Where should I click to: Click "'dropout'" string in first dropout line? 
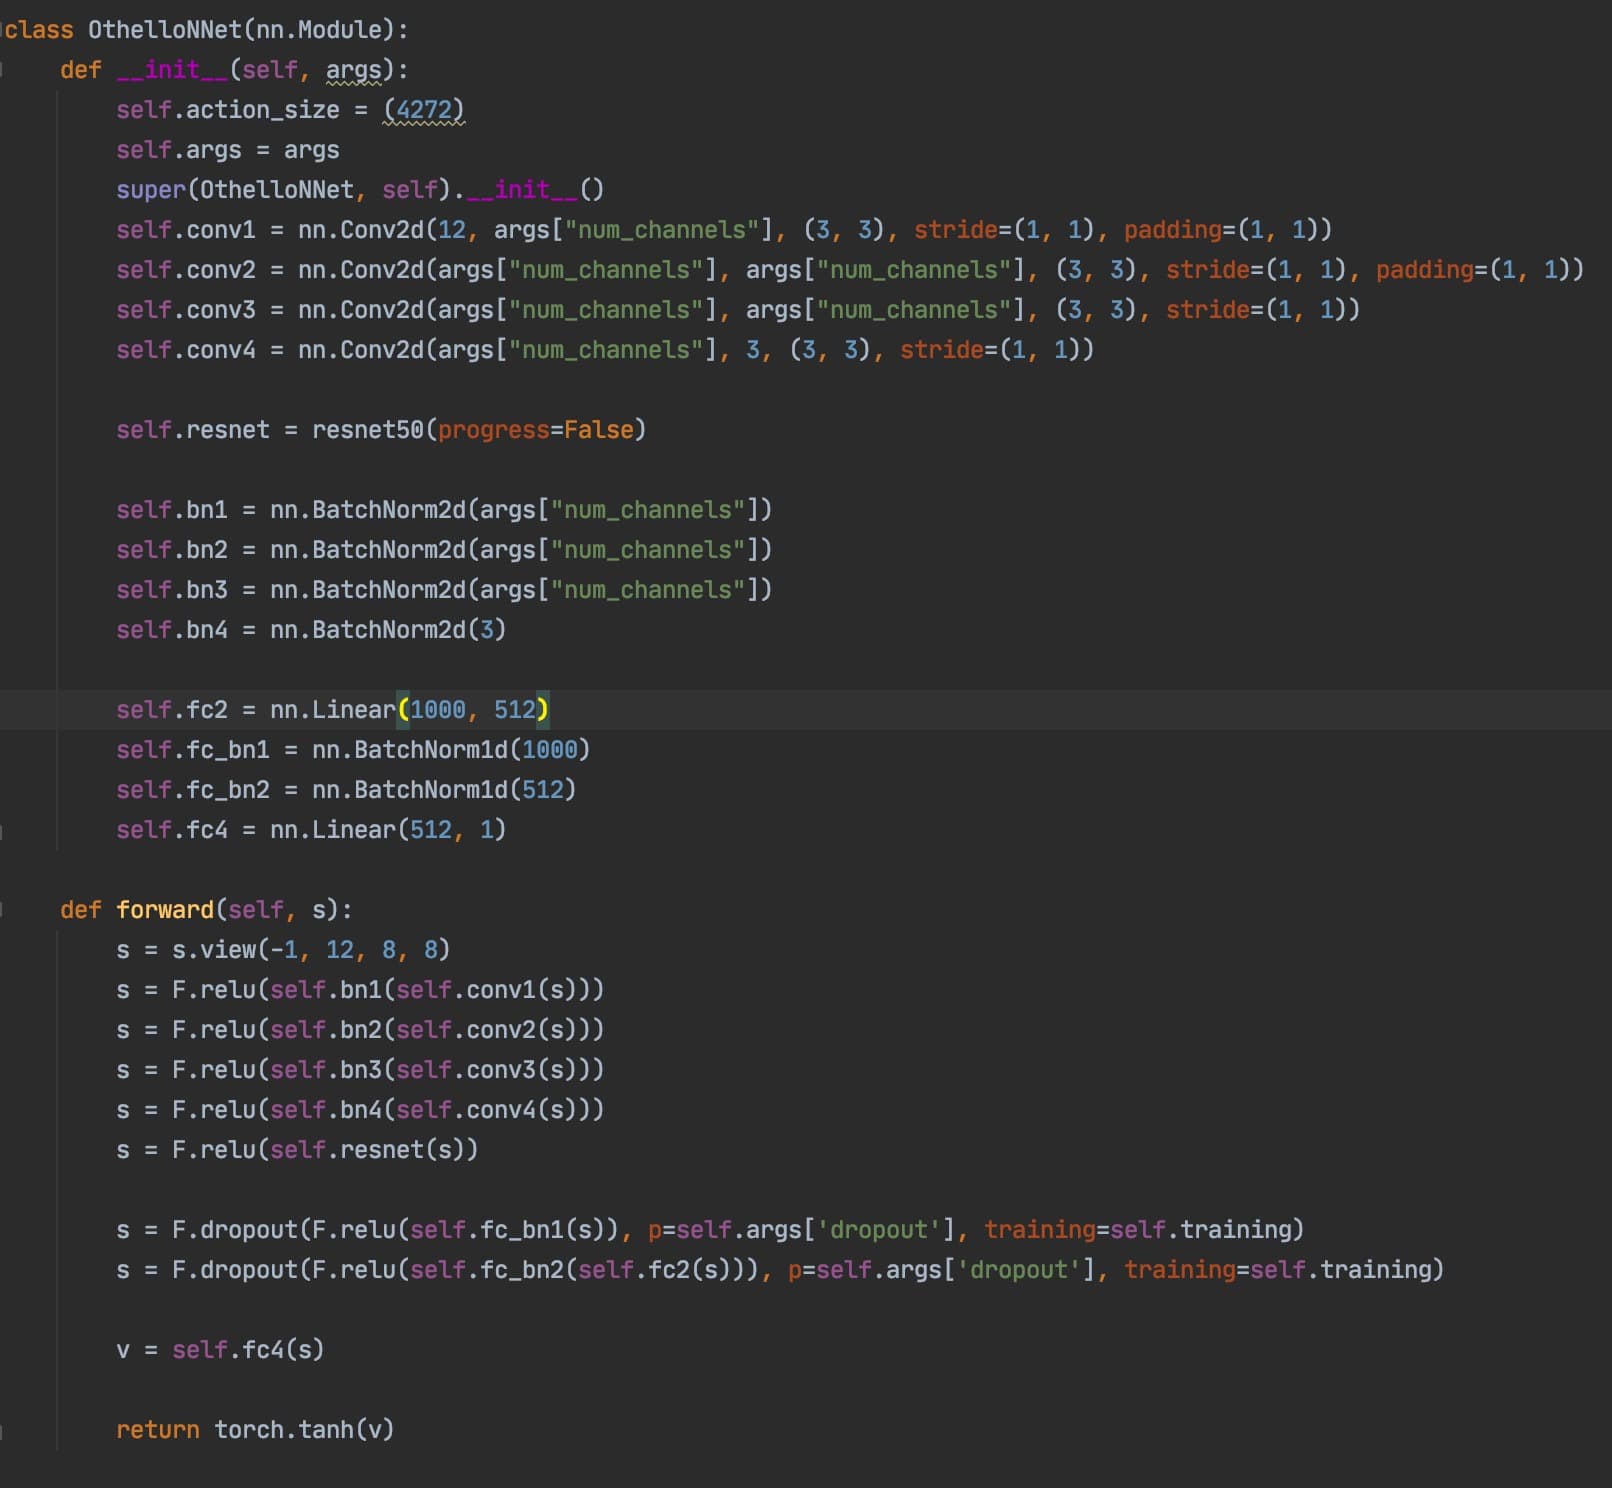(879, 1230)
